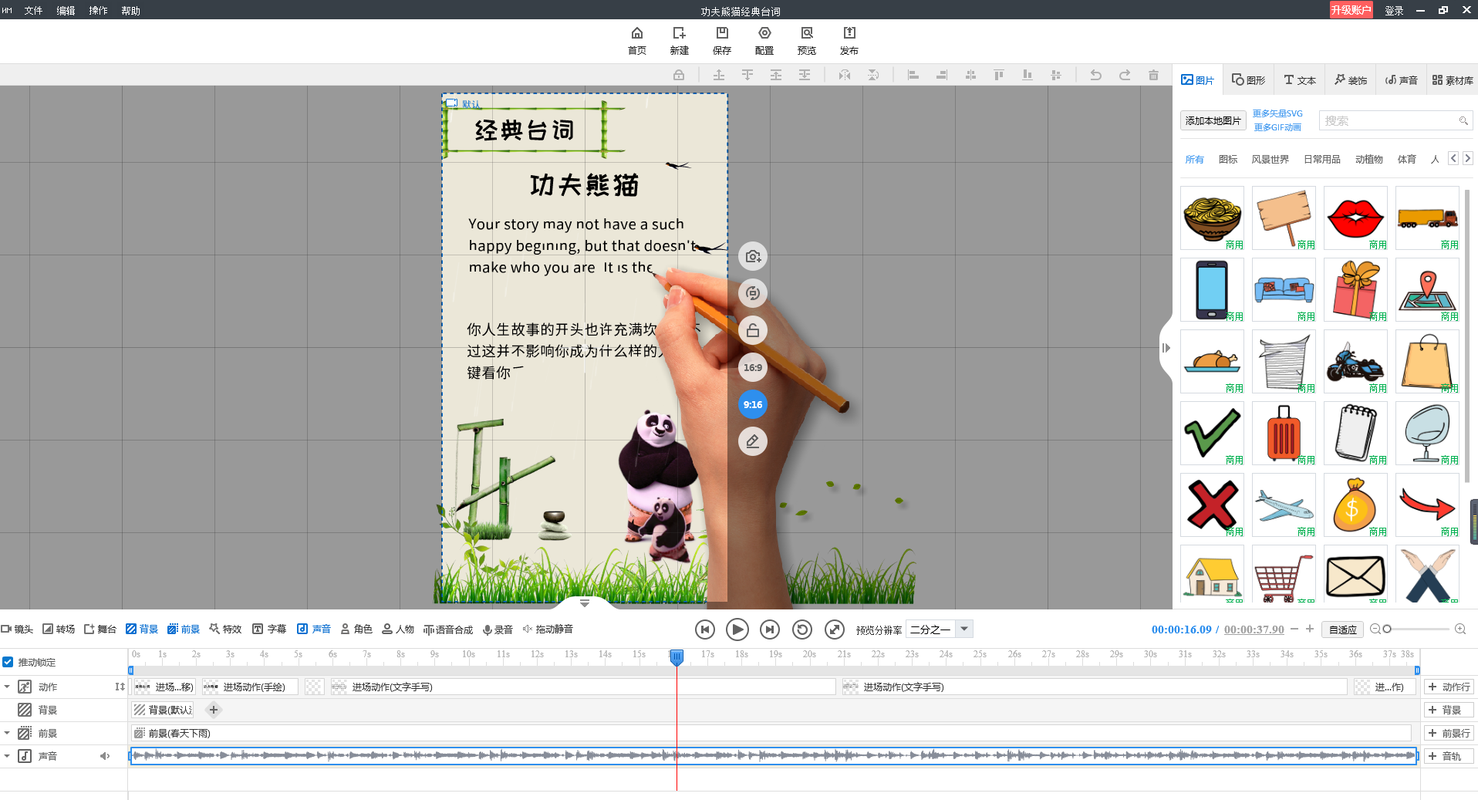Click the redo arrow icon
The height and width of the screenshot is (800, 1478).
click(x=1125, y=75)
